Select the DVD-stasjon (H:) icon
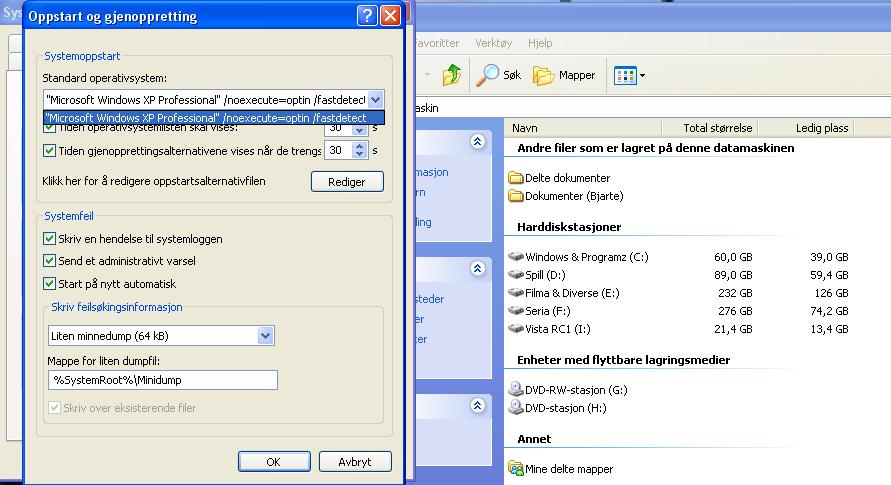Image resolution: width=891 pixels, height=485 pixels. (x=515, y=407)
